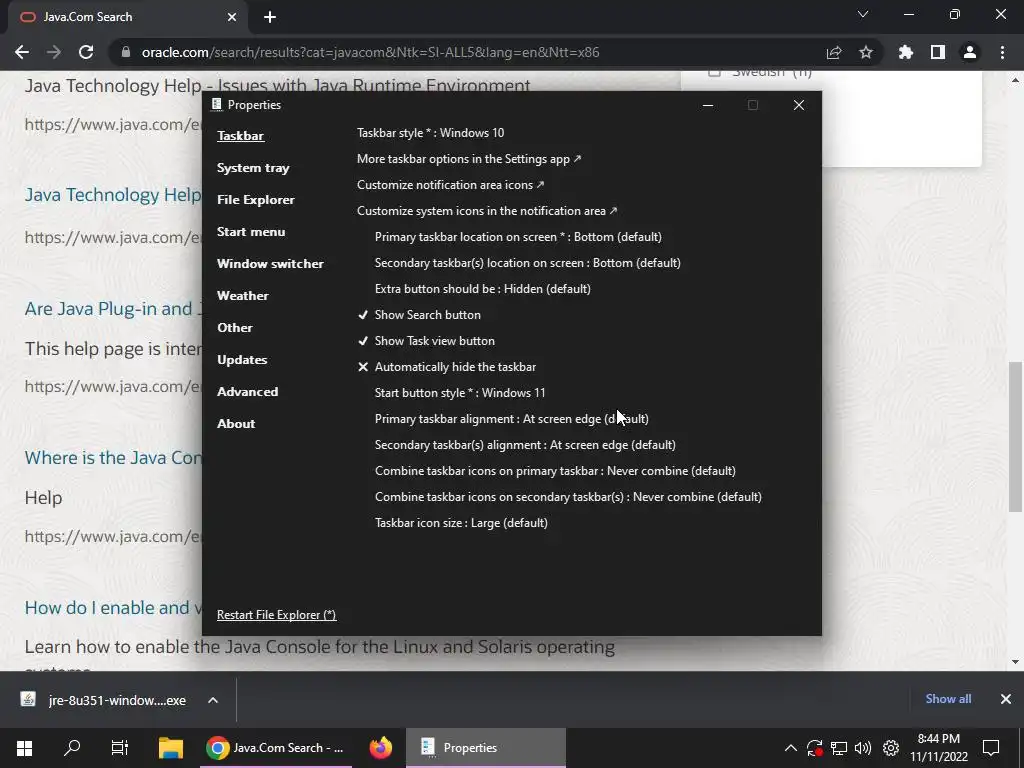1024x768 pixels.
Task: Open File Explorer from taskbar
Action: click(x=171, y=748)
